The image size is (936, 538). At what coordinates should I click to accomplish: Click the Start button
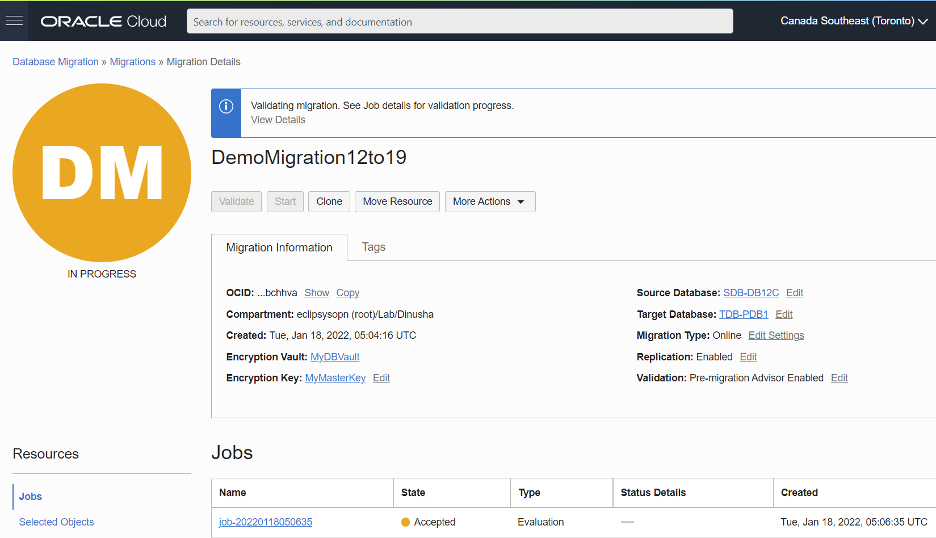point(285,202)
